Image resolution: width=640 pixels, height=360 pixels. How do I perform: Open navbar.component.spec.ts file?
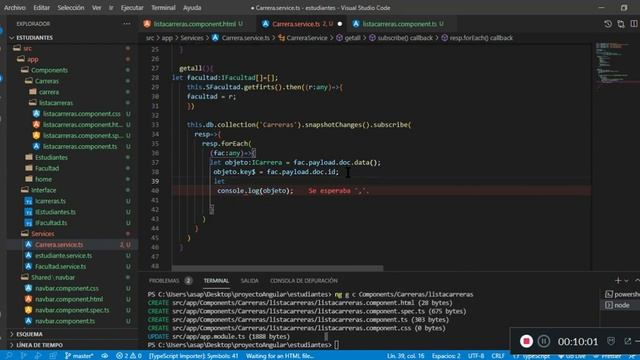tap(72, 310)
